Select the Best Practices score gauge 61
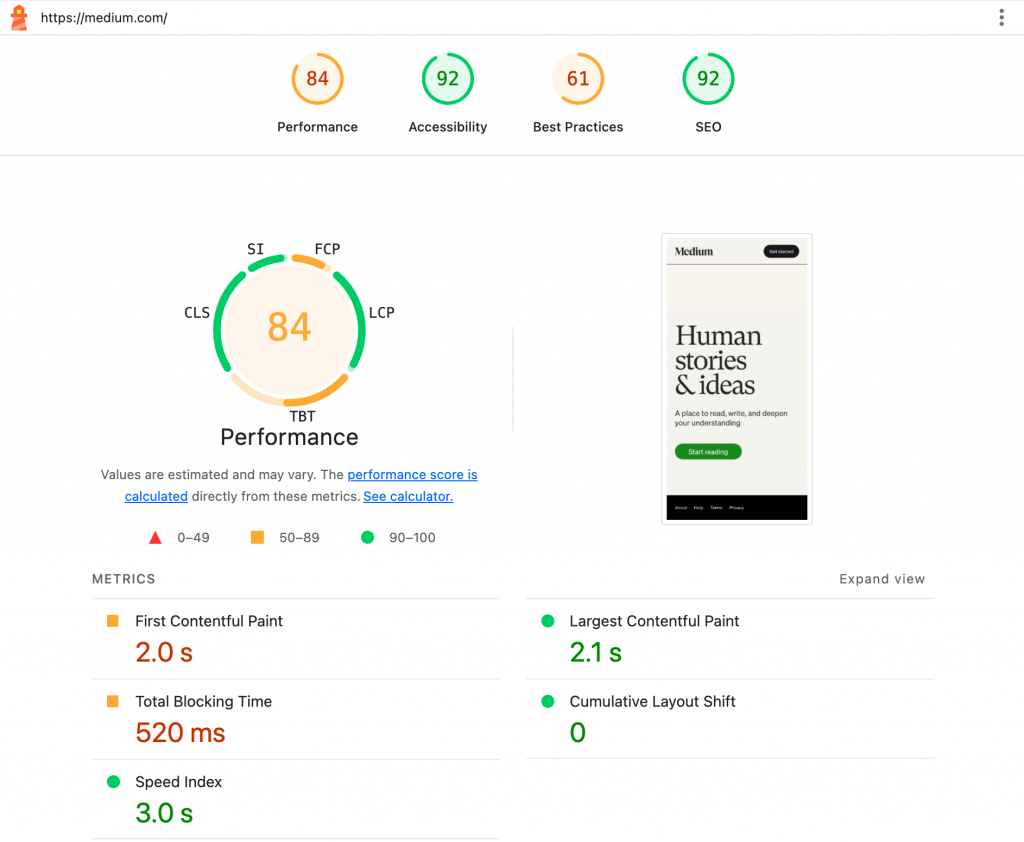The image size is (1024, 842). (578, 79)
